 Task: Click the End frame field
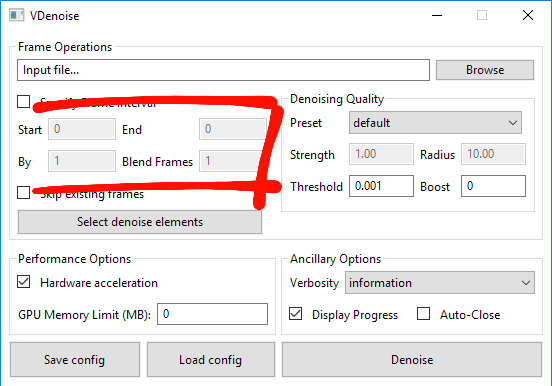click(x=233, y=129)
